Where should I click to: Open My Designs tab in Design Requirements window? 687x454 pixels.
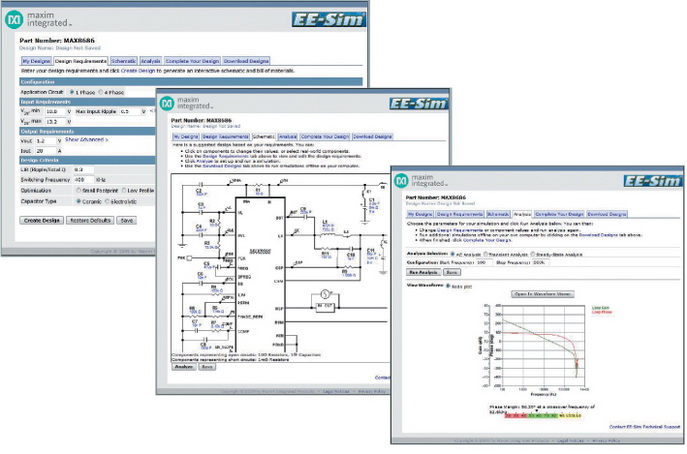click(36, 61)
